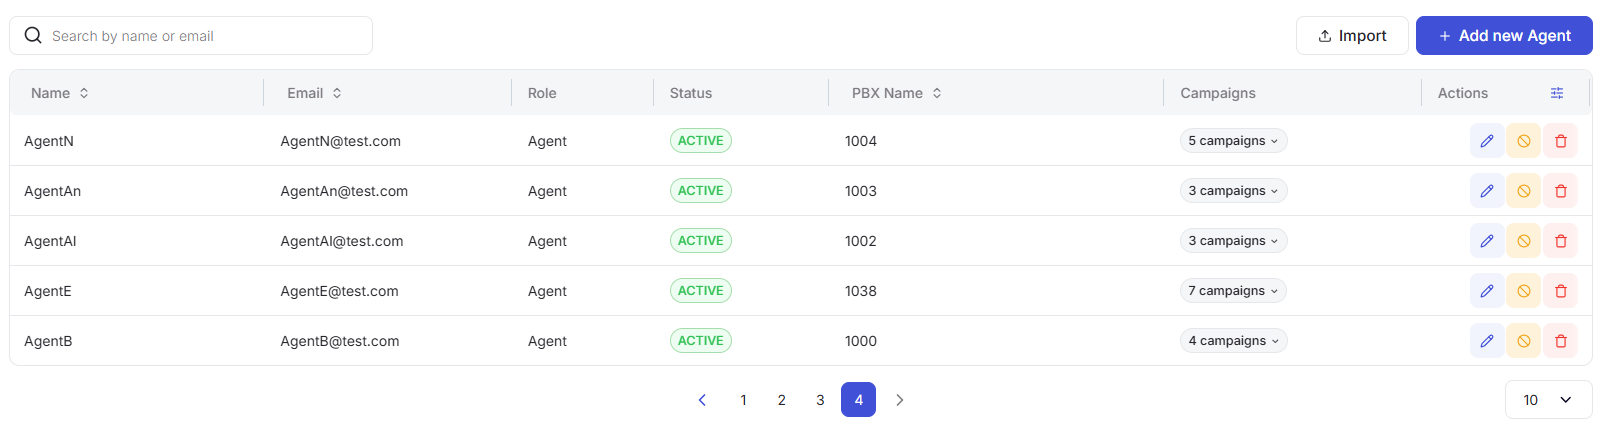
Task: Expand AgentE's 7 campaigns dropdown
Action: tap(1233, 291)
